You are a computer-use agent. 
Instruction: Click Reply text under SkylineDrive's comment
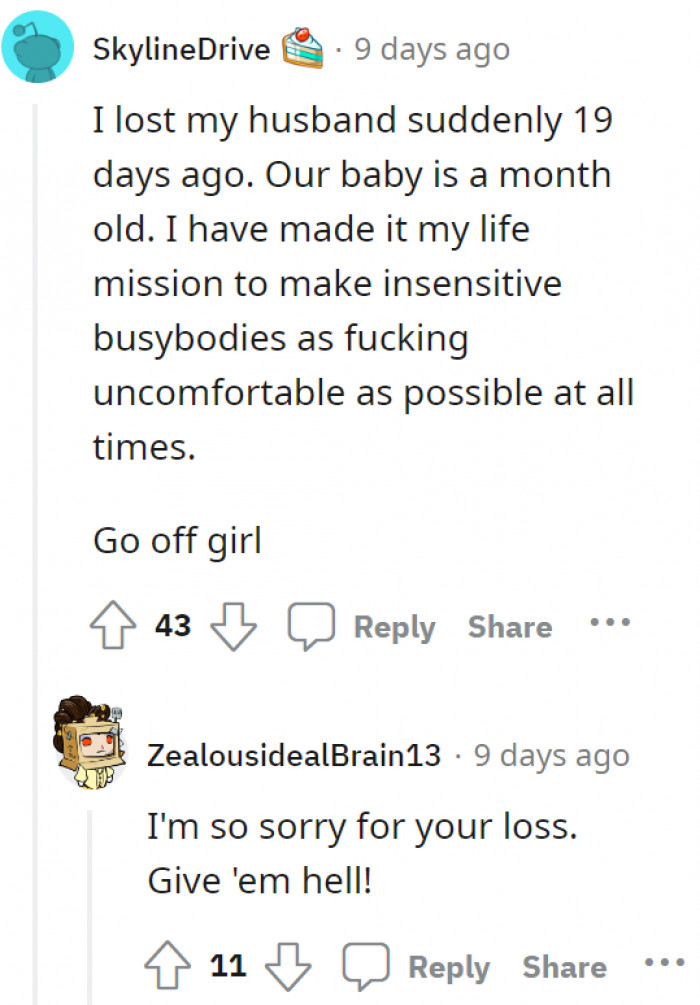click(x=394, y=627)
